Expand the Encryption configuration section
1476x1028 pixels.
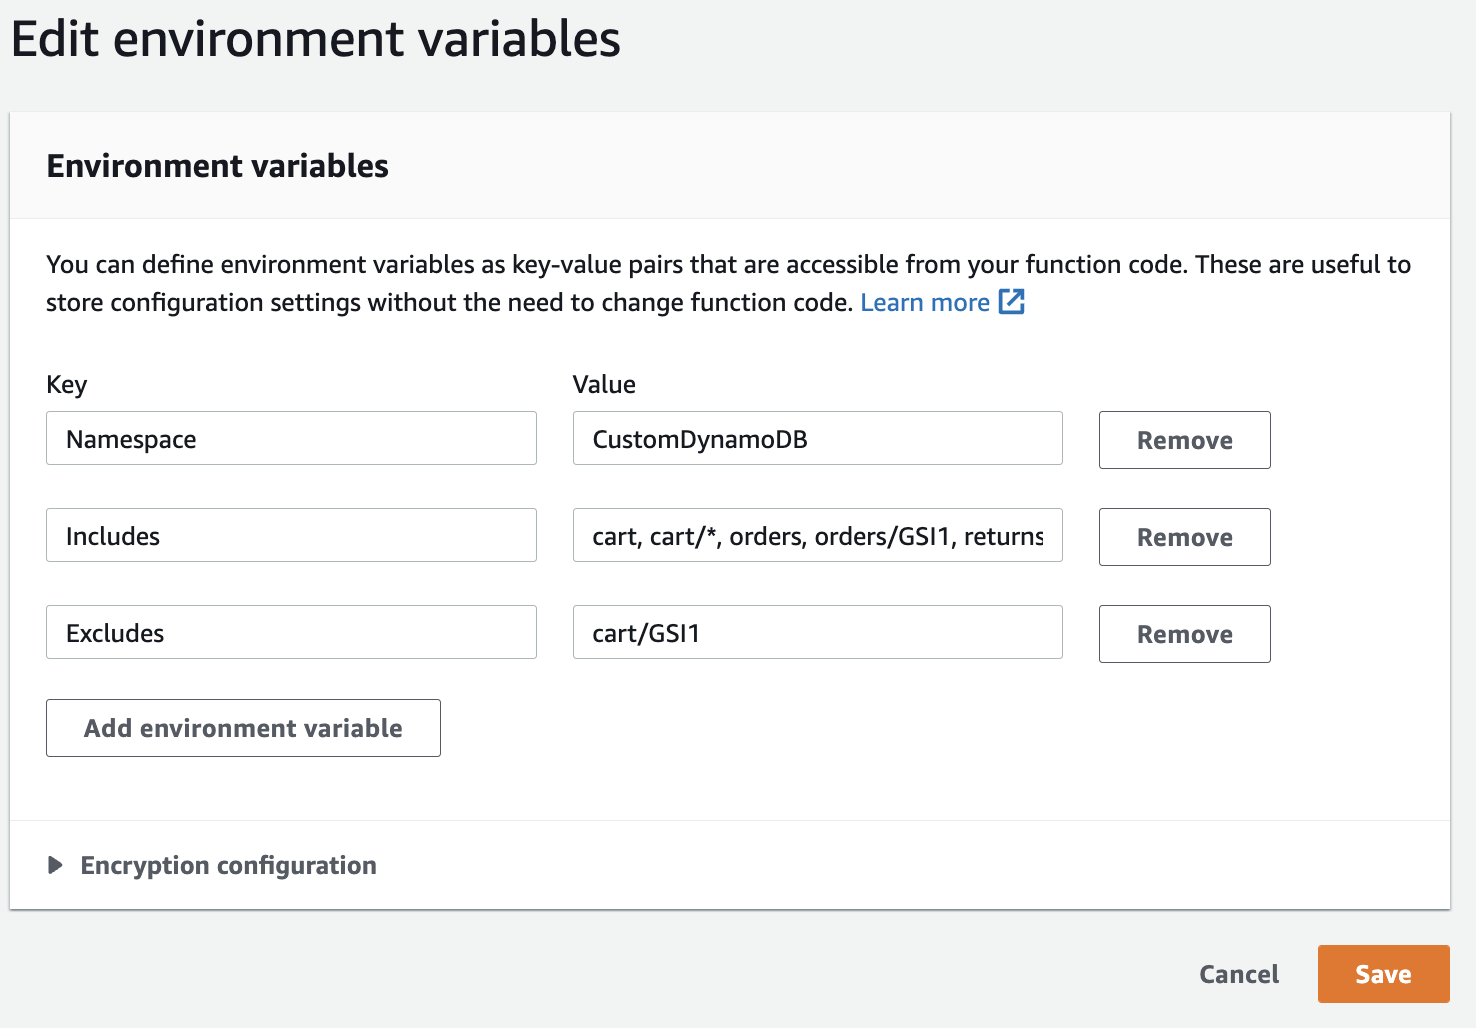point(227,865)
